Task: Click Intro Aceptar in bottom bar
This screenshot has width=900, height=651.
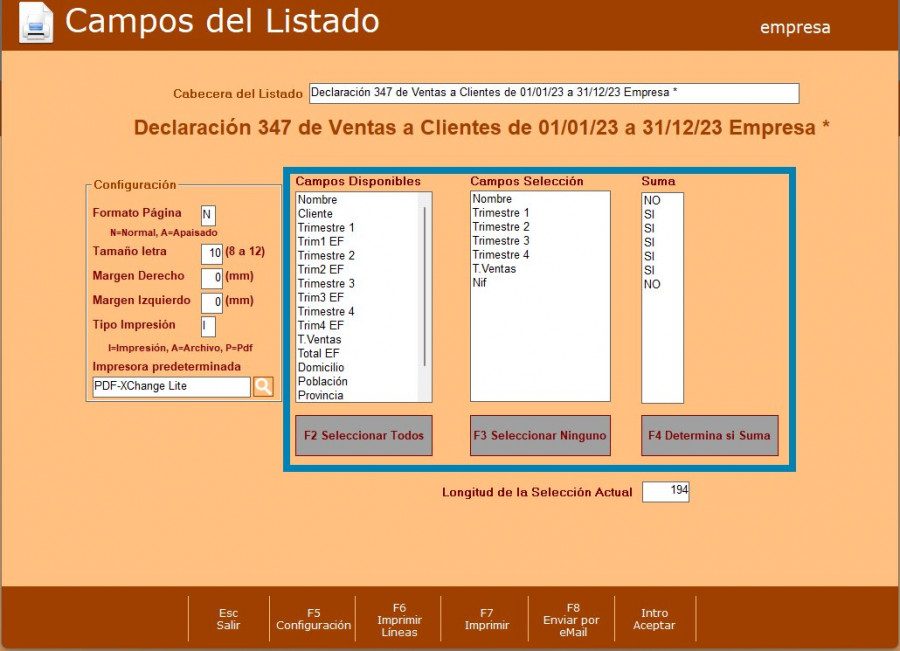Action: click(654, 619)
